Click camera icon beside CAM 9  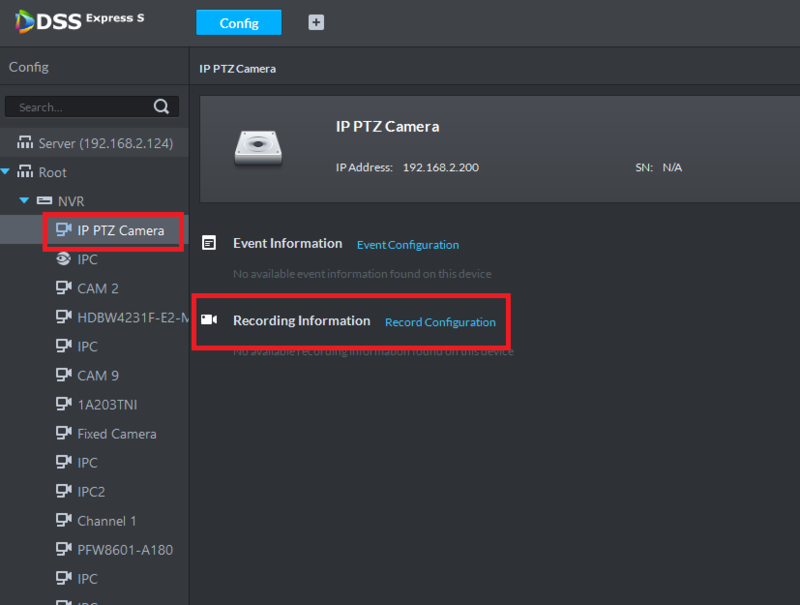[63, 375]
